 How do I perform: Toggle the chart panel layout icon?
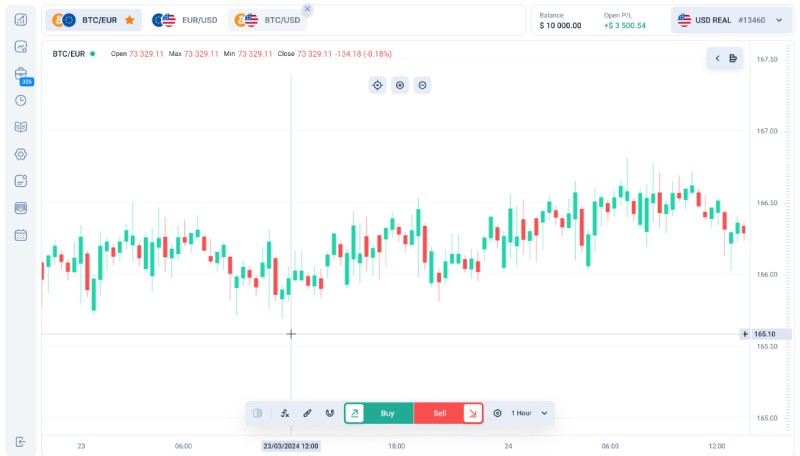point(258,413)
